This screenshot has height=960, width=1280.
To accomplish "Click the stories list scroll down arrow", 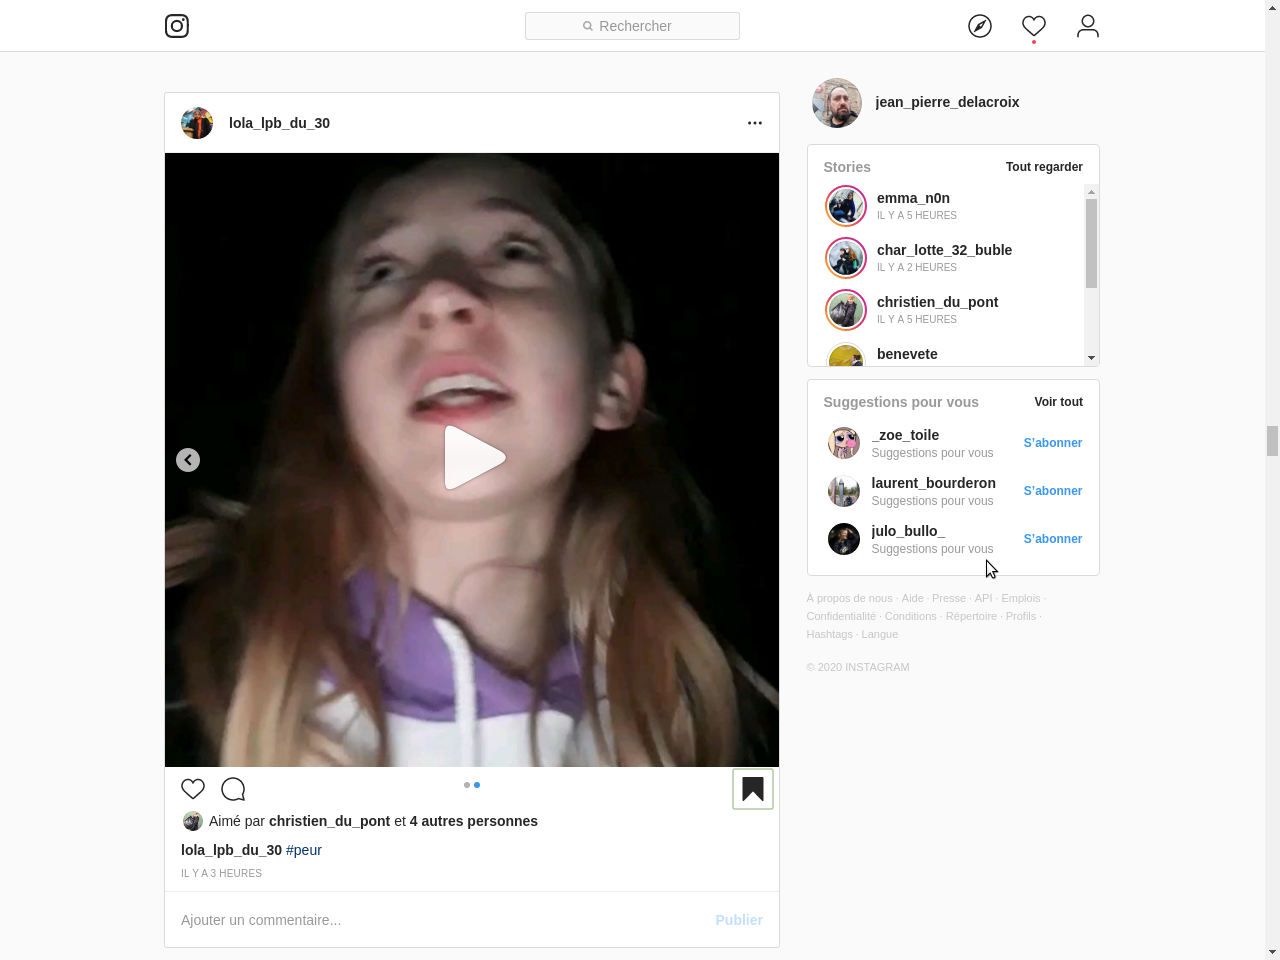I will [1091, 358].
